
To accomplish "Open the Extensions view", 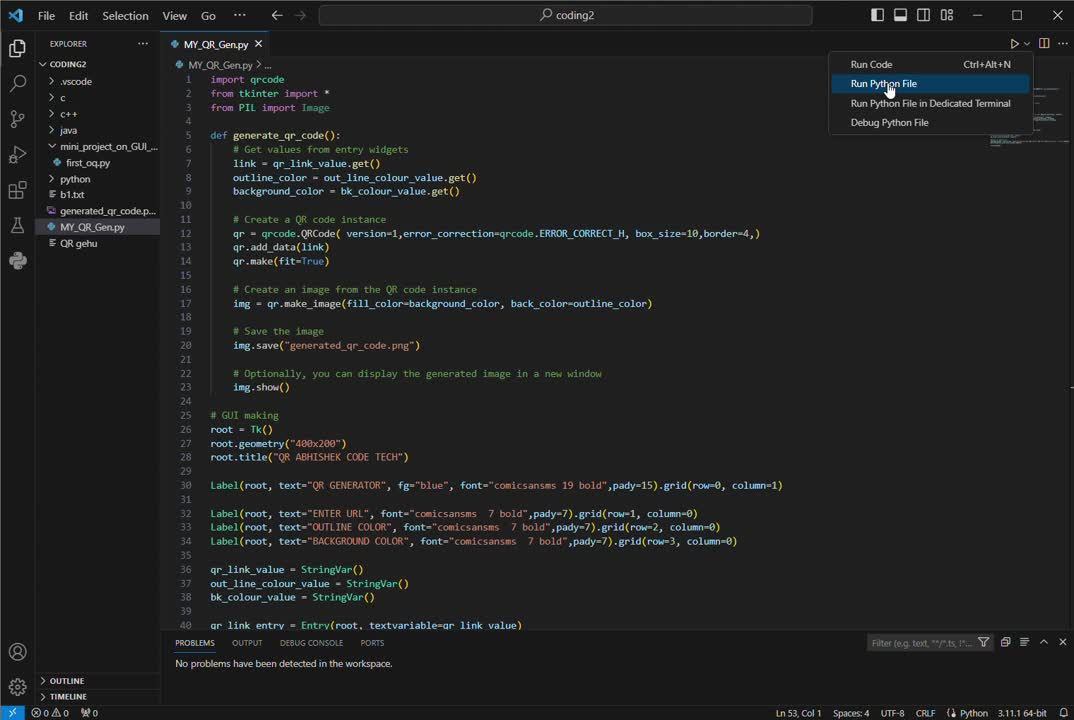I will 17,190.
